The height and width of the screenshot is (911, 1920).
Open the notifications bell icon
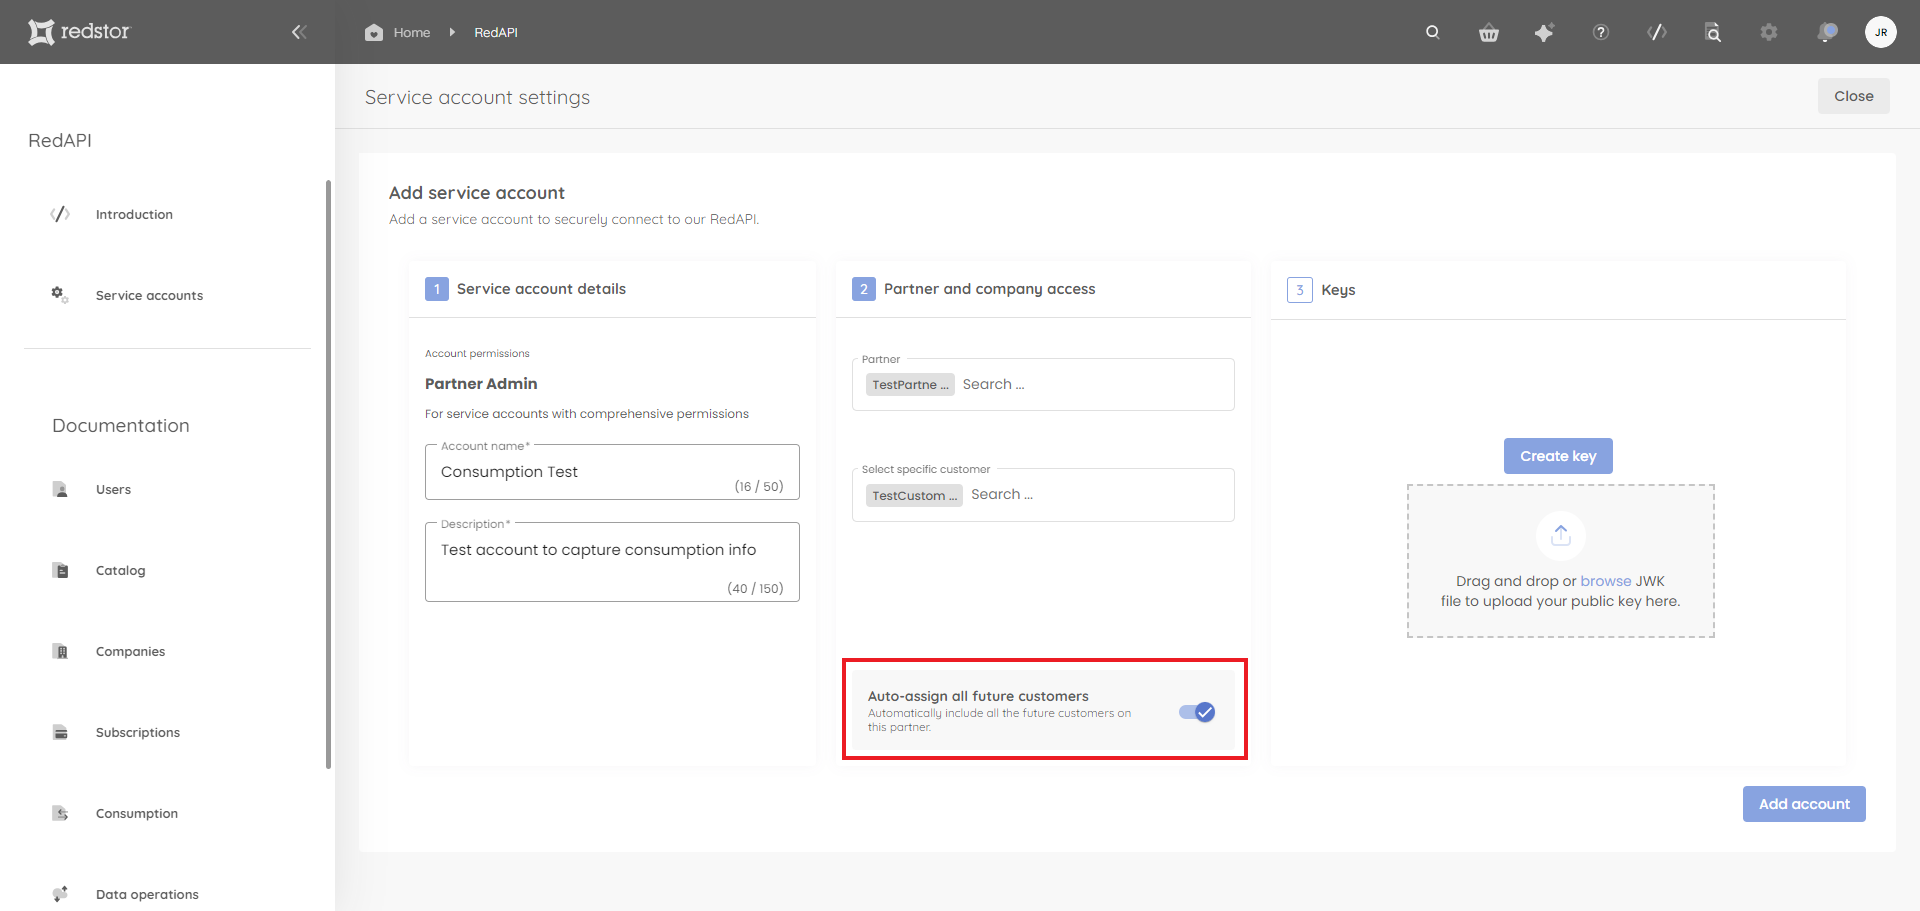pyautogui.click(x=1826, y=32)
